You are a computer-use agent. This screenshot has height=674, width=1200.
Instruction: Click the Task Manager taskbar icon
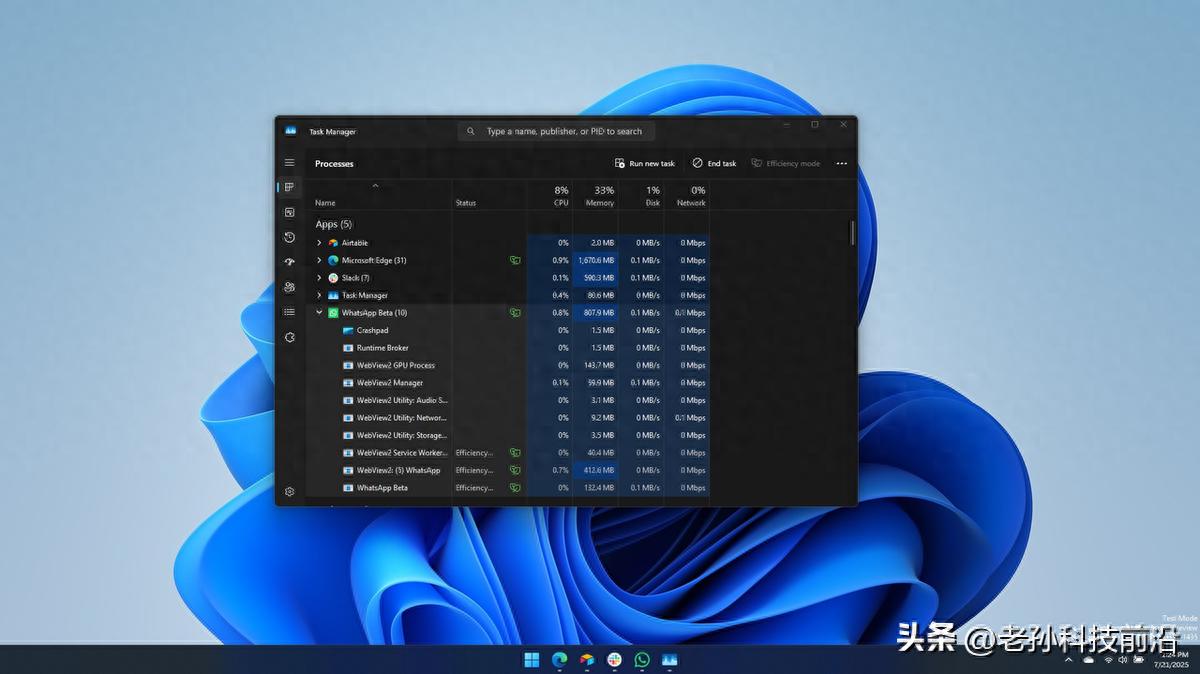pos(670,660)
